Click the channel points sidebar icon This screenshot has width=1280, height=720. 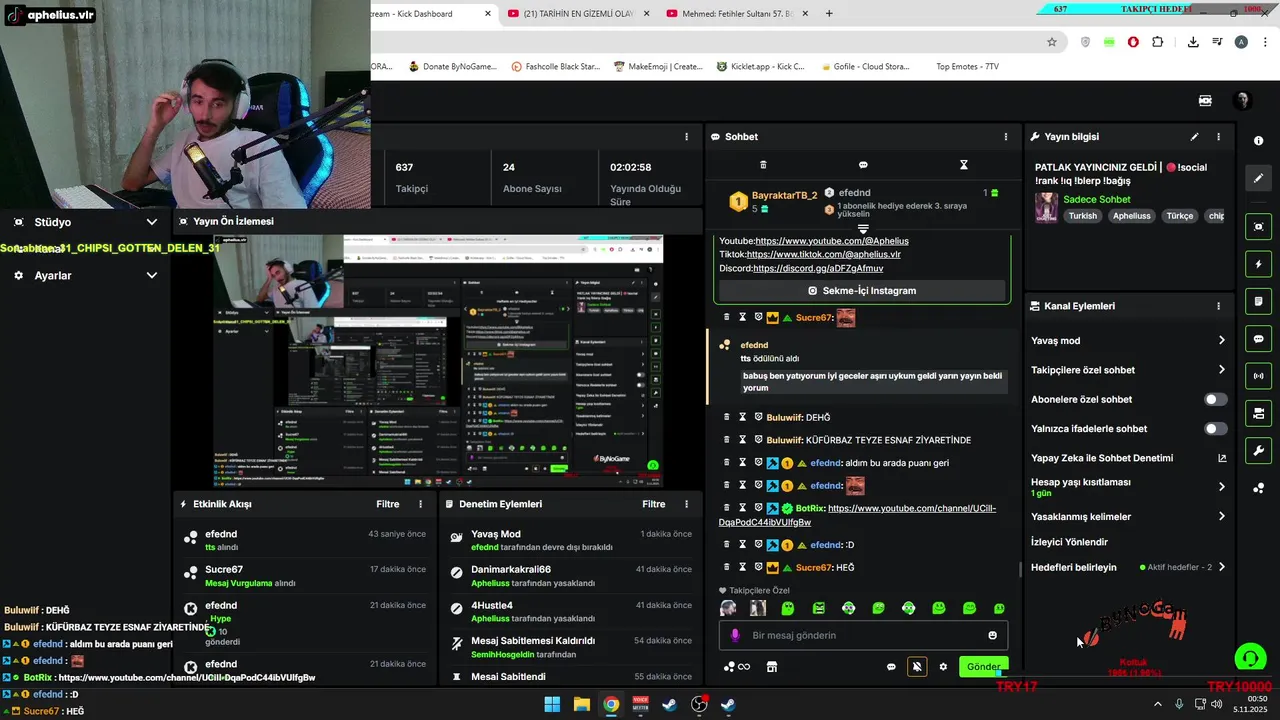click(x=1259, y=488)
